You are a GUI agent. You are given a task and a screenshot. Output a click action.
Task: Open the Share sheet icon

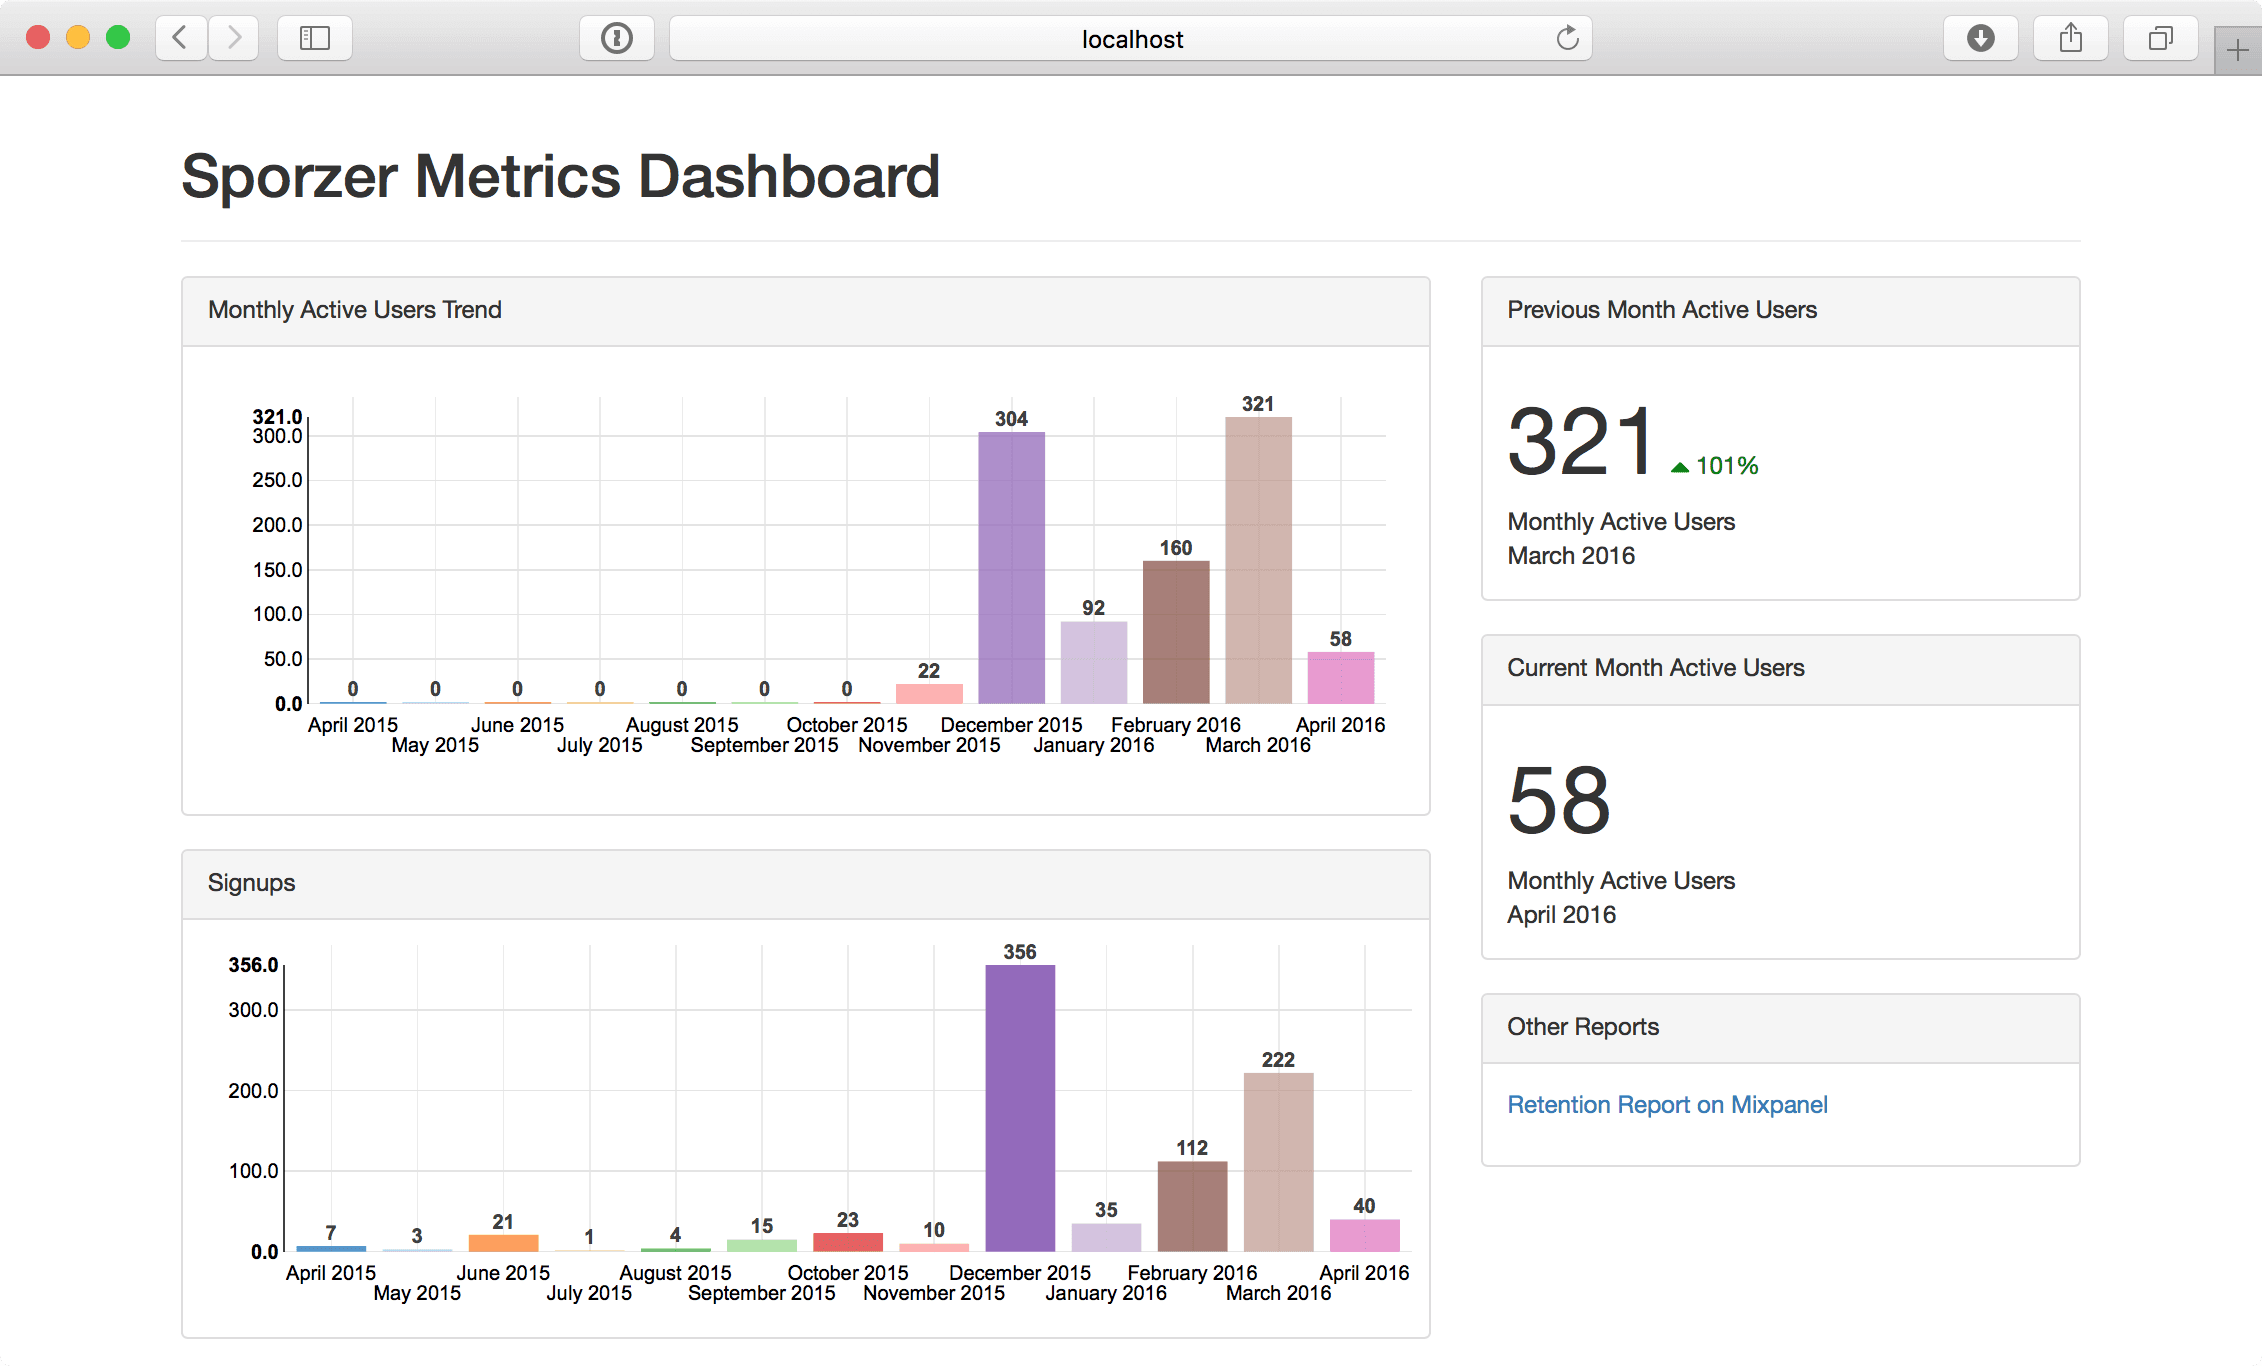(2070, 38)
